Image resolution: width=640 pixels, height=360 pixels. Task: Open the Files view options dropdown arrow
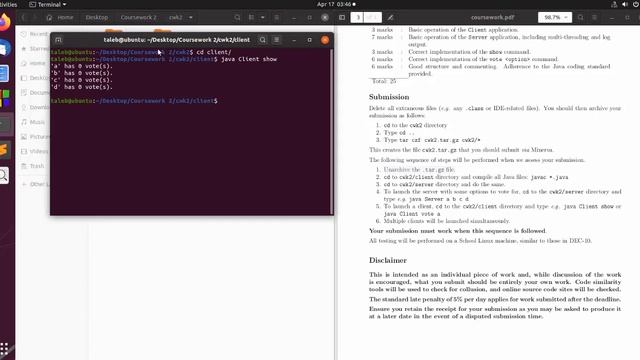pyautogui.click(x=262, y=18)
